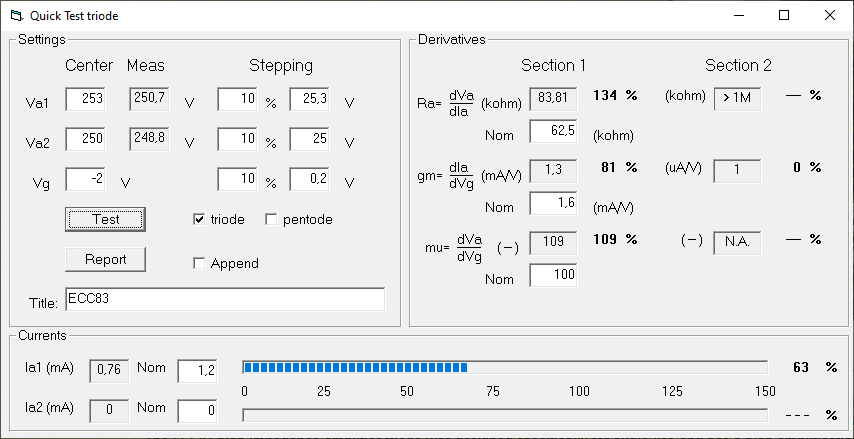Edit the Ra Nom field 62,5
This screenshot has height=439, width=854.
(553, 132)
